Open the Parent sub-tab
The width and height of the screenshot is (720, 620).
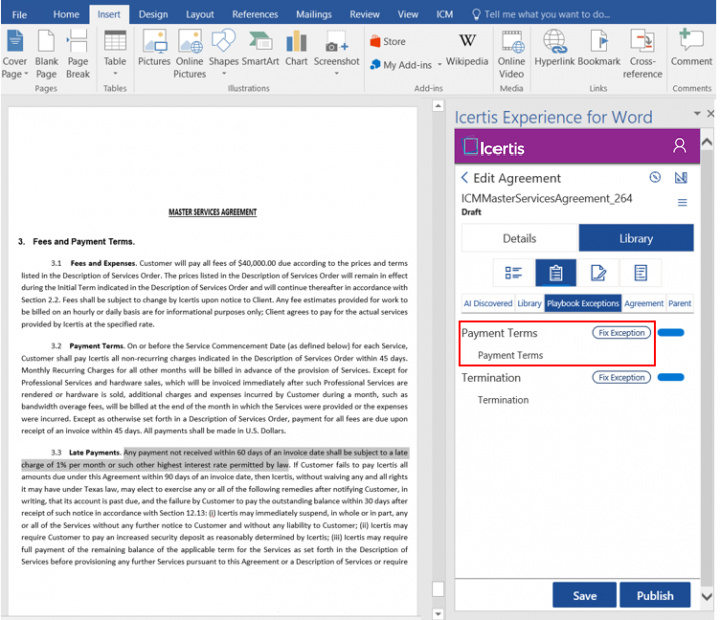tap(680, 304)
